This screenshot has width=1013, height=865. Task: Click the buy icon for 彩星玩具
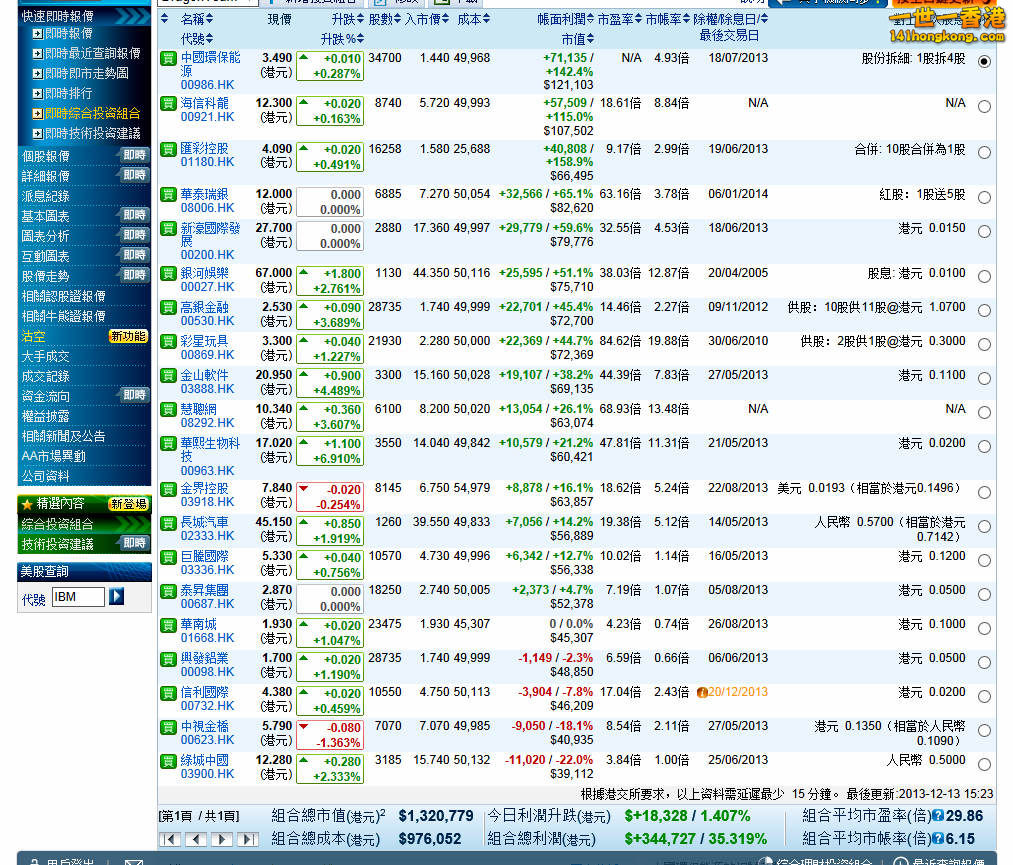(x=168, y=342)
